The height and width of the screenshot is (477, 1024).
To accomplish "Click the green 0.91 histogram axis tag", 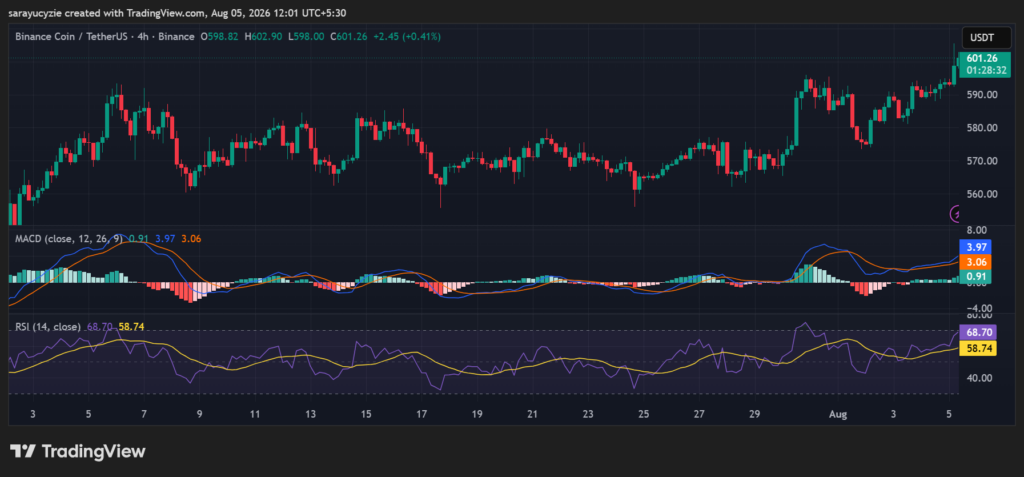I will (x=976, y=276).
